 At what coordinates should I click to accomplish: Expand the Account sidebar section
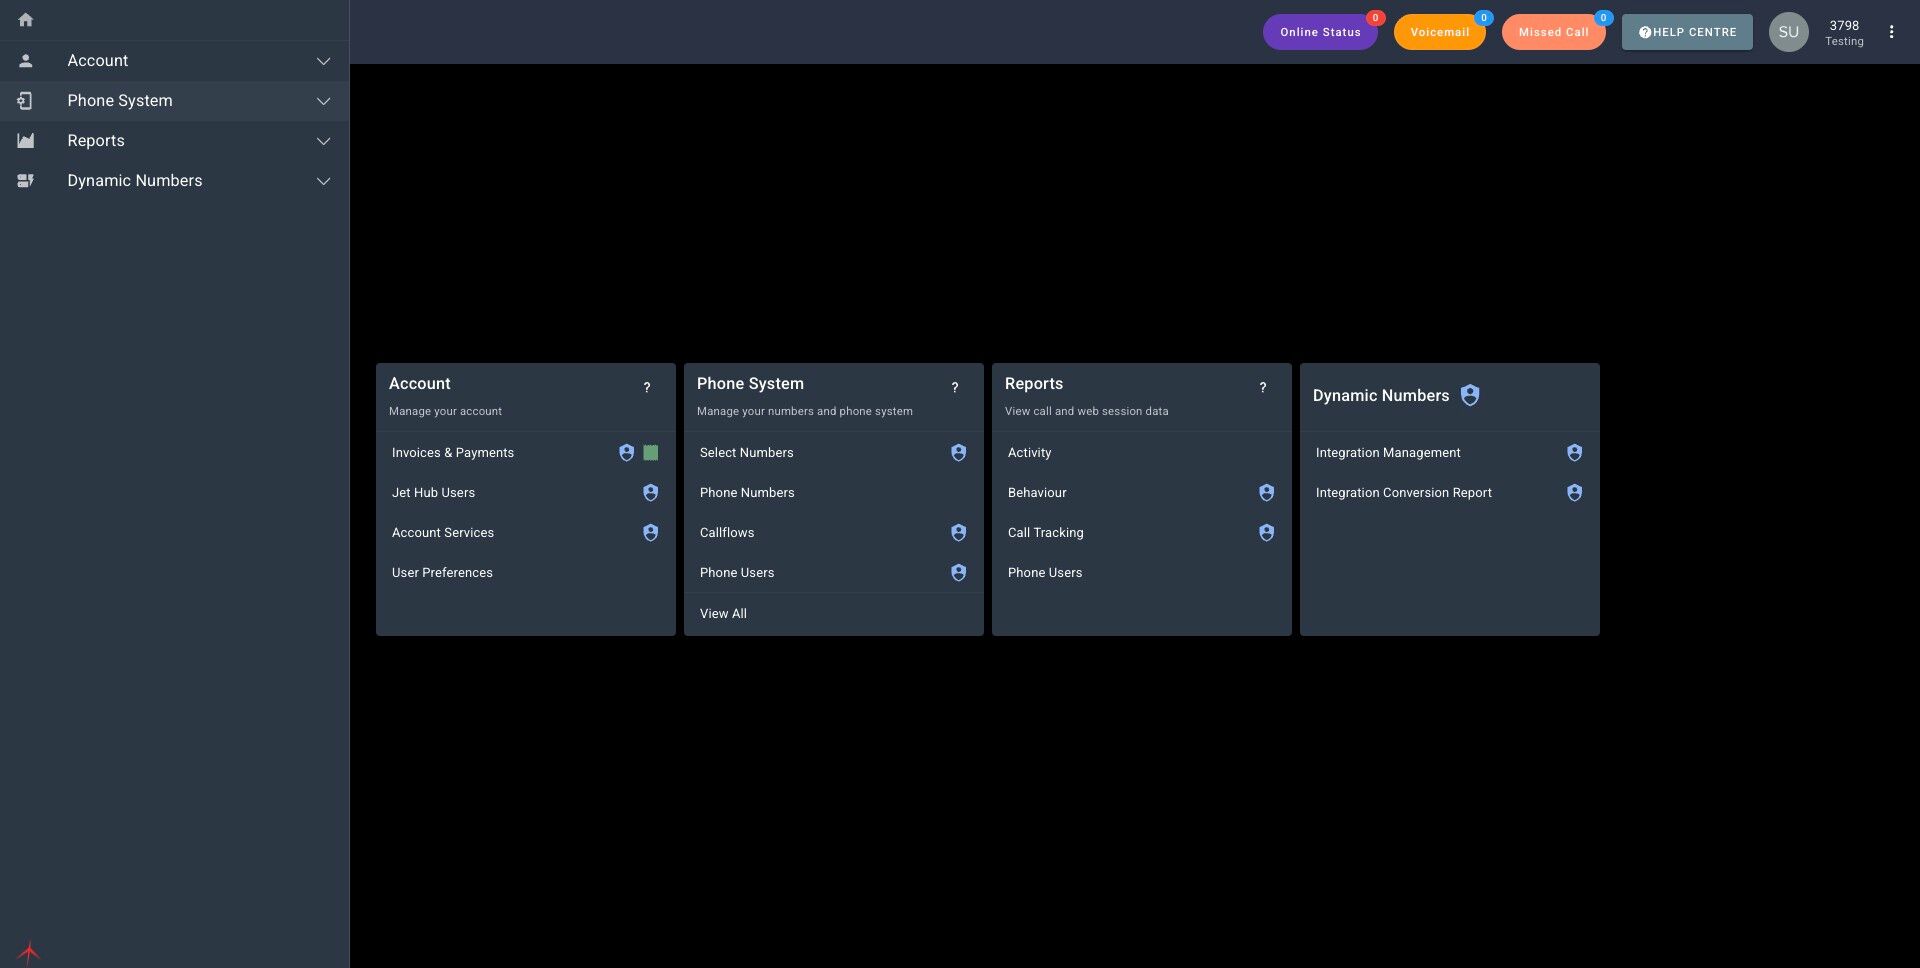click(175, 61)
